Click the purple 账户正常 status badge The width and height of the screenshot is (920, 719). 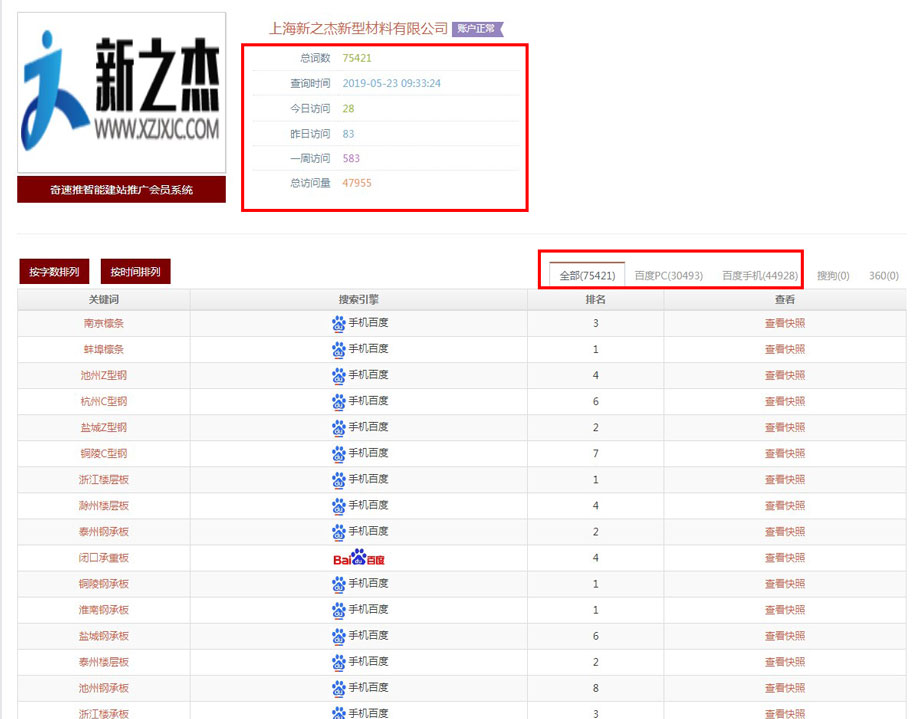pyautogui.click(x=477, y=29)
